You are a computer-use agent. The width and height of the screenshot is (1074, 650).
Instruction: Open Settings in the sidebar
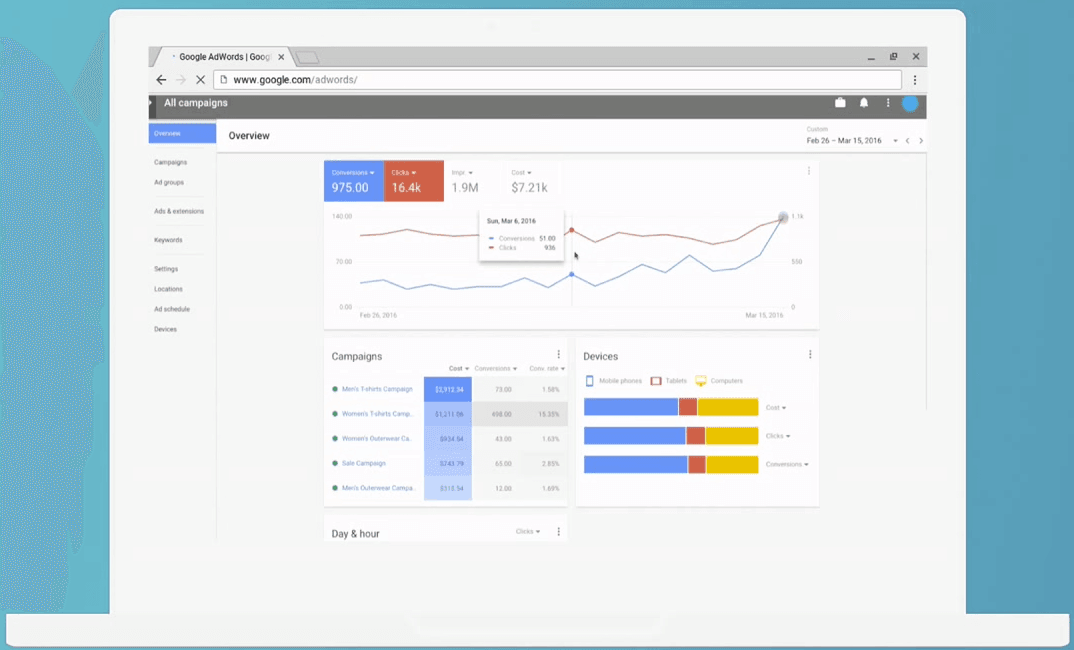pyautogui.click(x=166, y=269)
